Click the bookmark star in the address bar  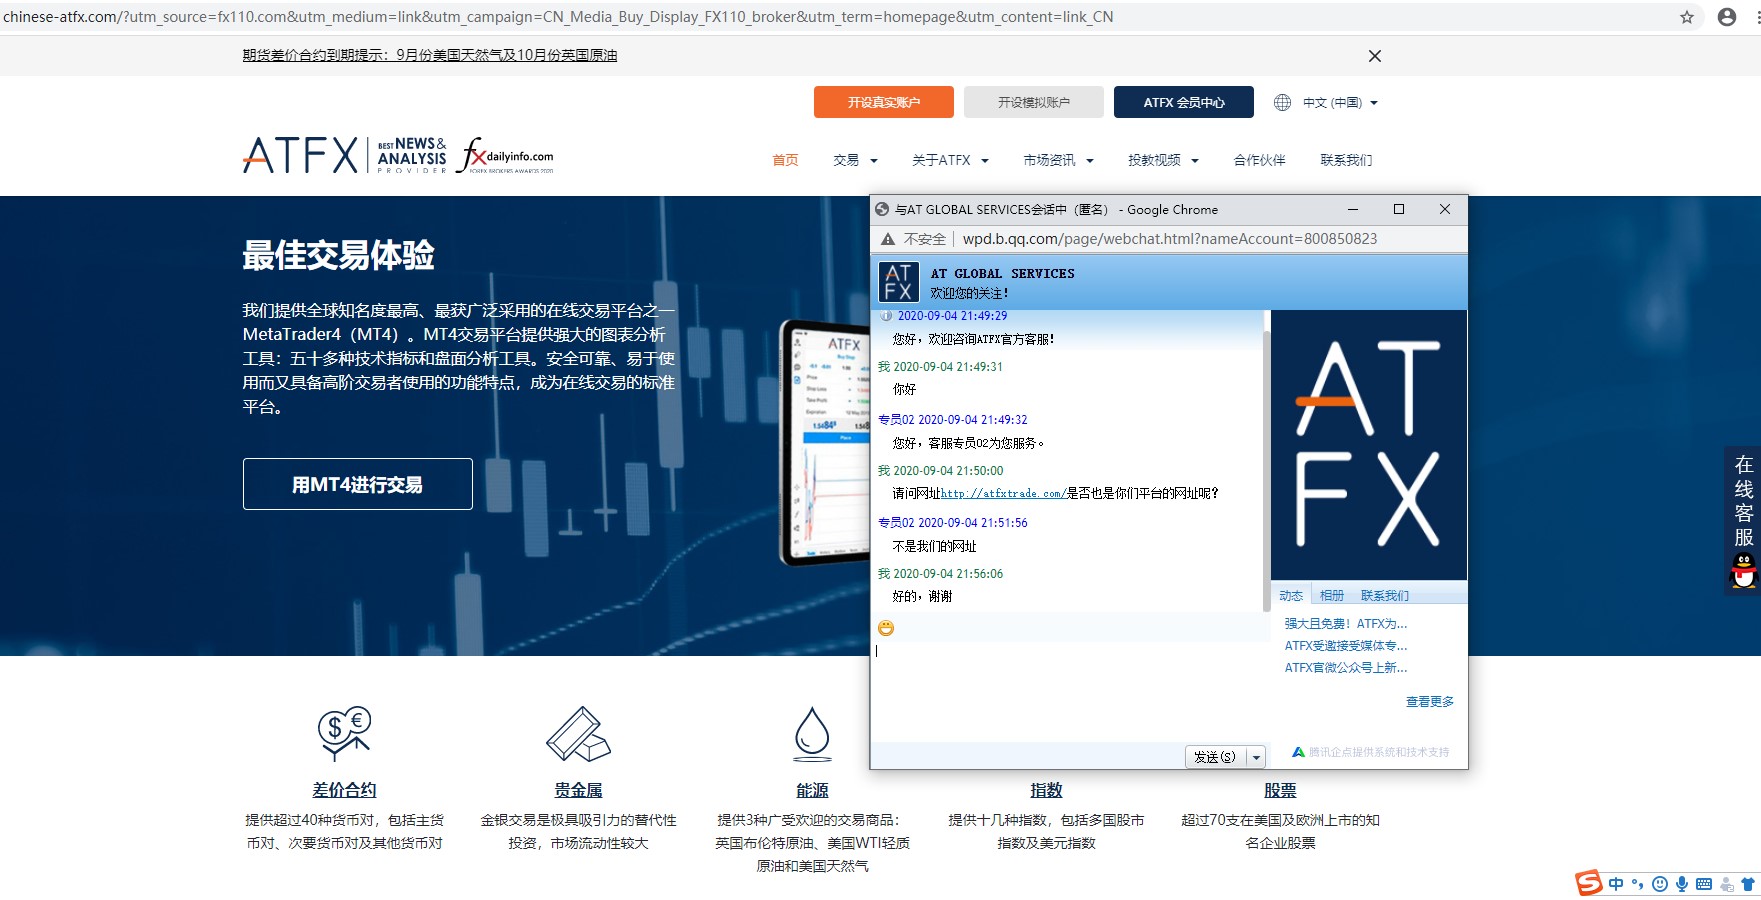click(1687, 17)
